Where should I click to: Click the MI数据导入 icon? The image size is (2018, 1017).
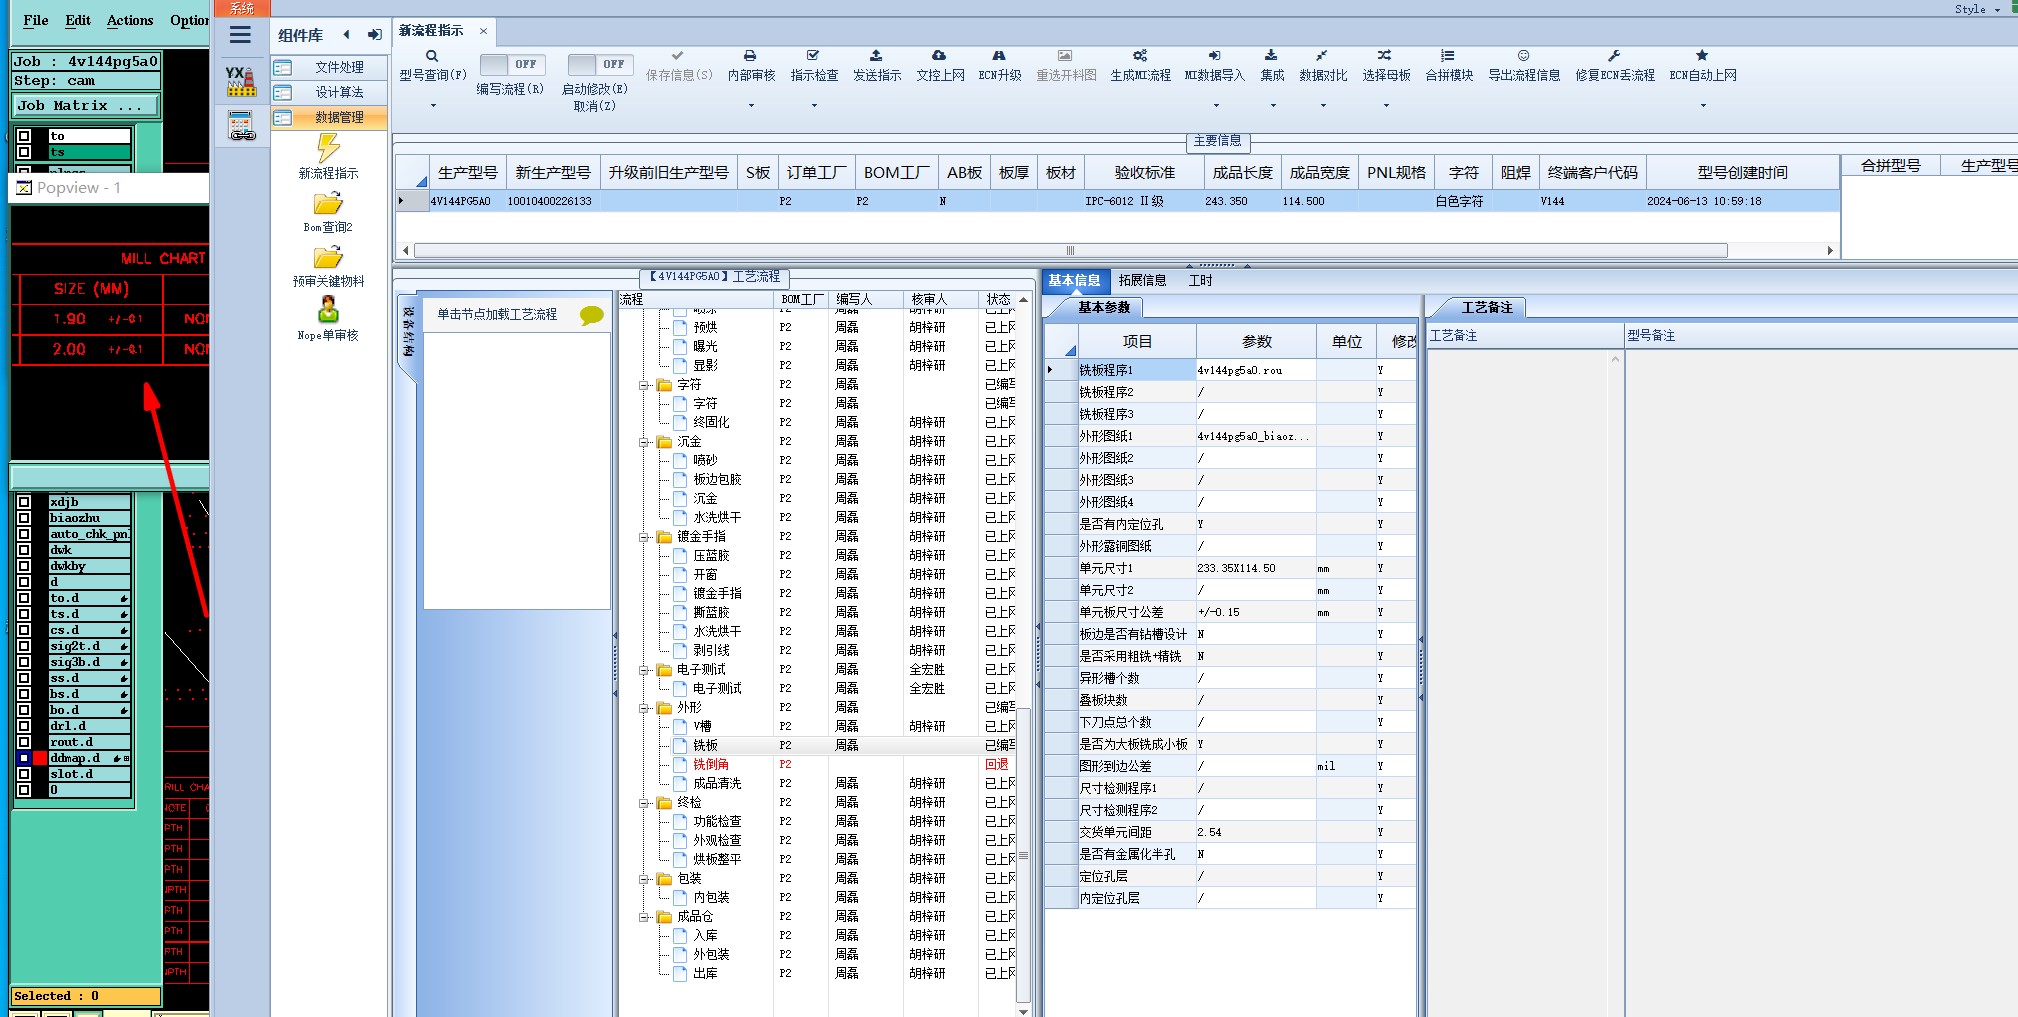click(x=1214, y=56)
